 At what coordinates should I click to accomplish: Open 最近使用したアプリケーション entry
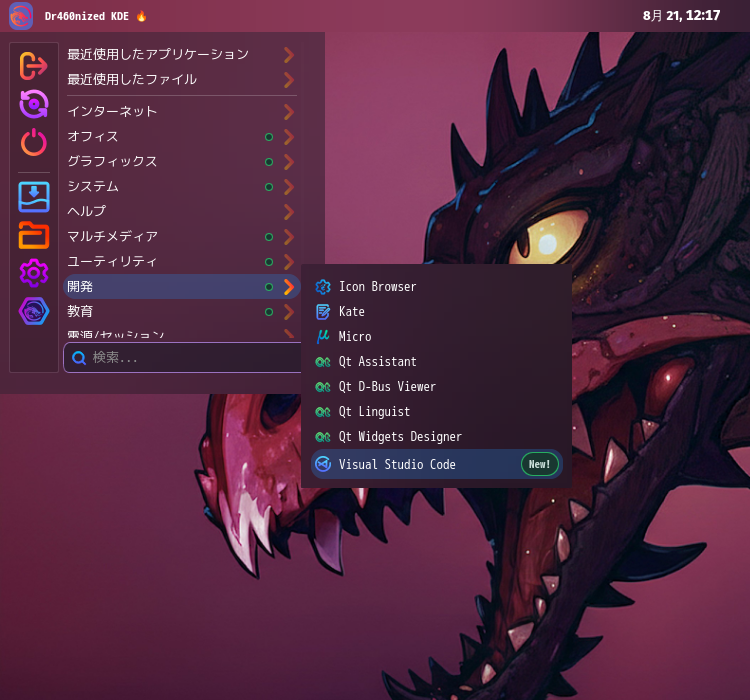click(x=181, y=55)
